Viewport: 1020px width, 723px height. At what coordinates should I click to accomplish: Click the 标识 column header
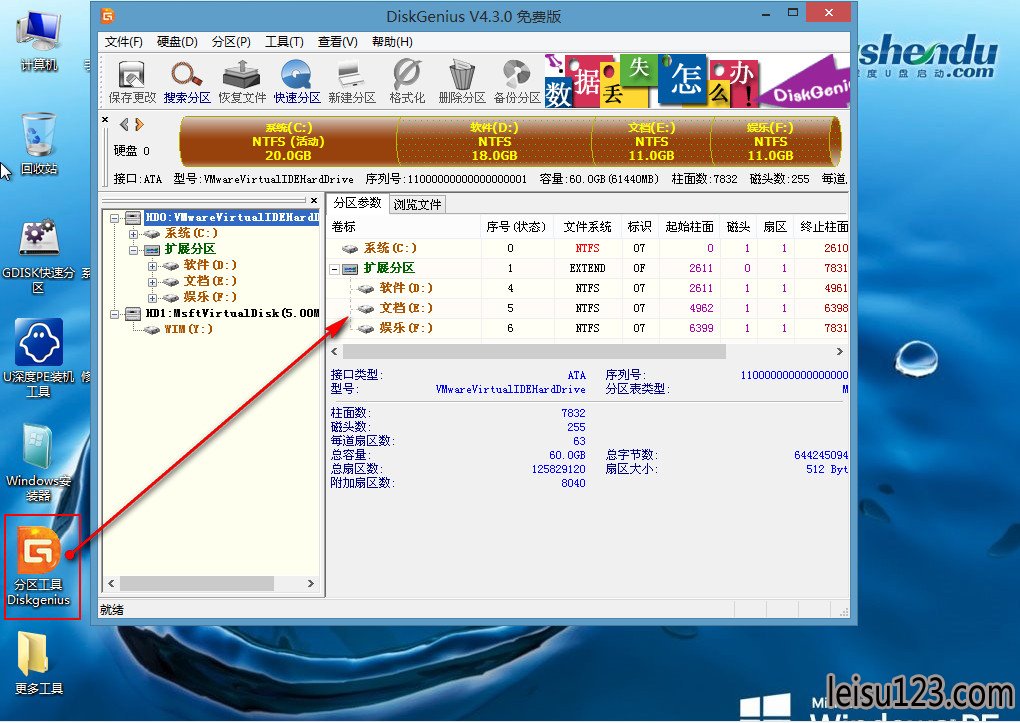pyautogui.click(x=639, y=226)
